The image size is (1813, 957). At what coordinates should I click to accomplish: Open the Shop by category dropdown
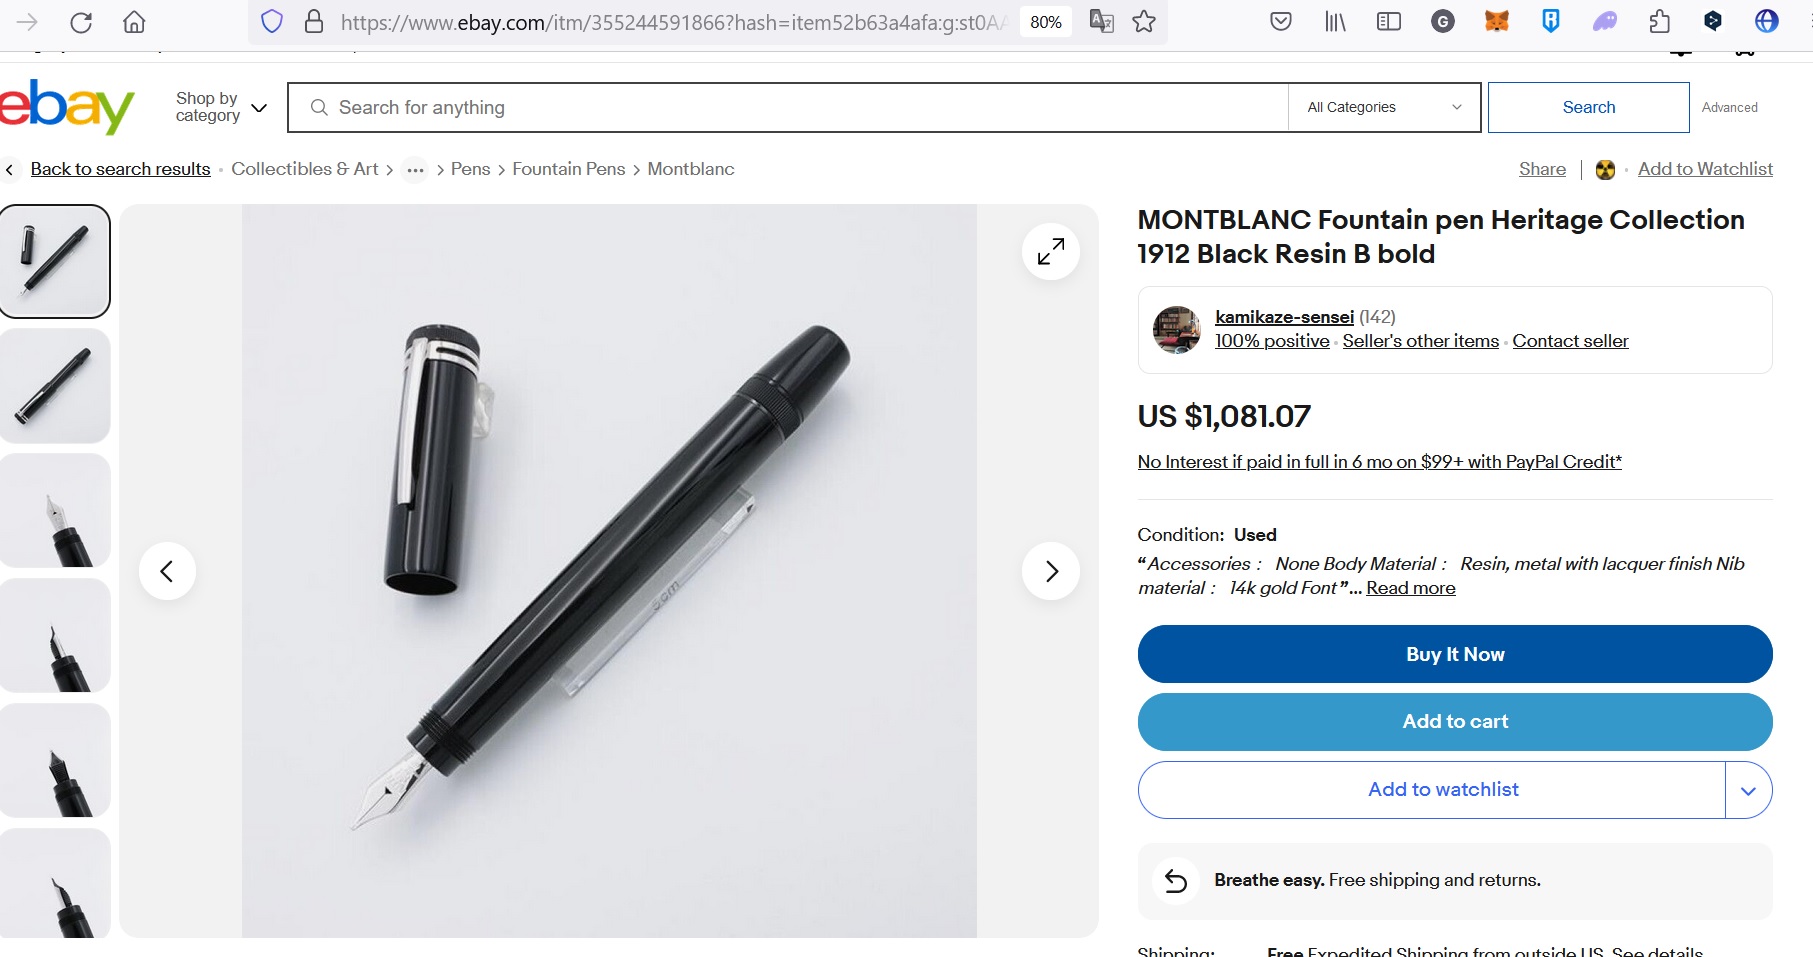220,107
